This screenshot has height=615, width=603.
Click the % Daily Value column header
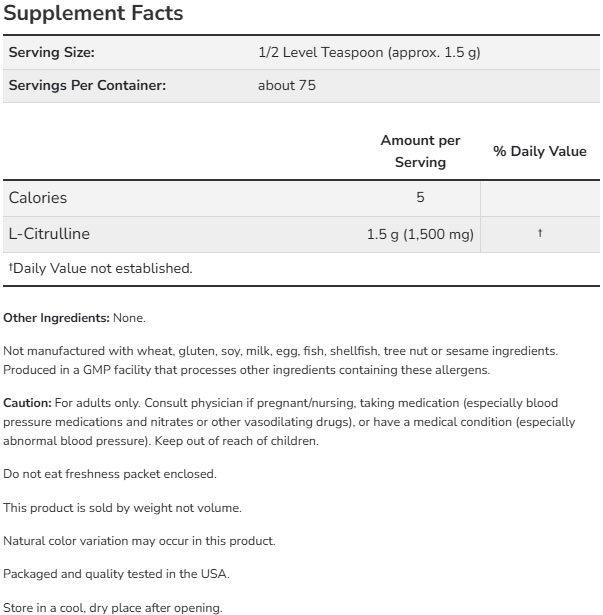[540, 151]
